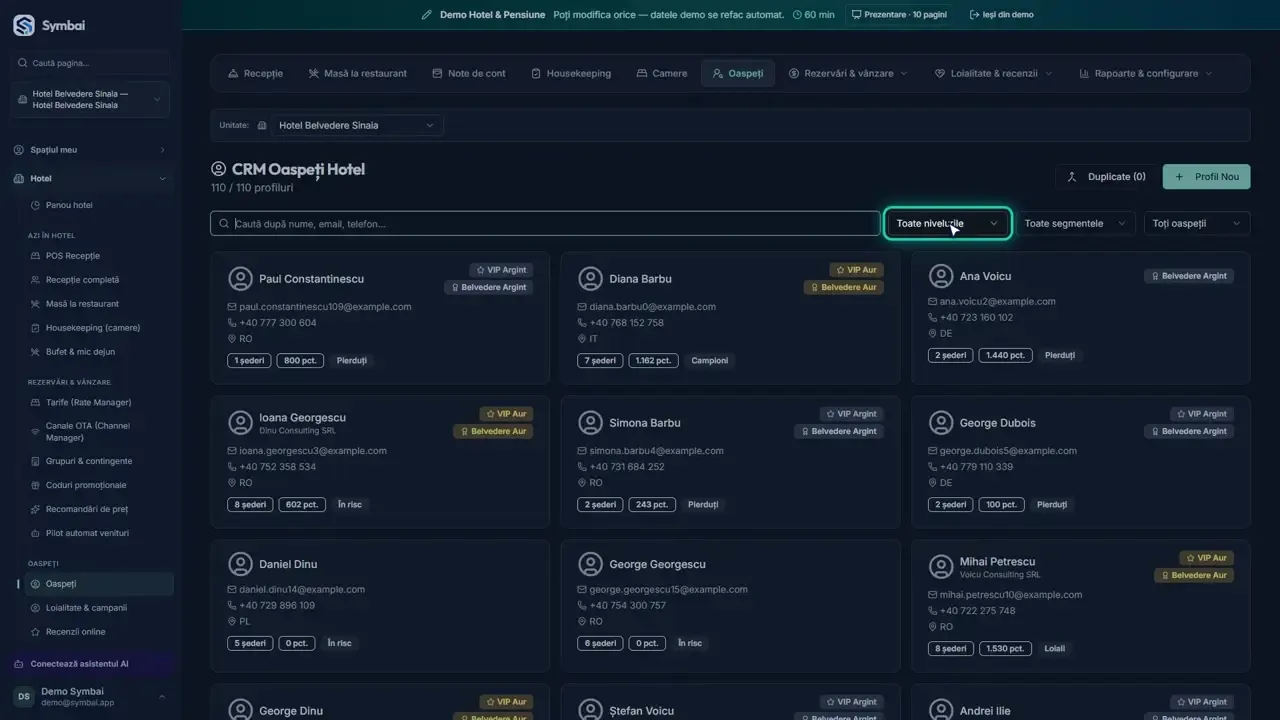Switch to Housekeeping tab
This screenshot has width=1280, height=720.
[x=571, y=73]
